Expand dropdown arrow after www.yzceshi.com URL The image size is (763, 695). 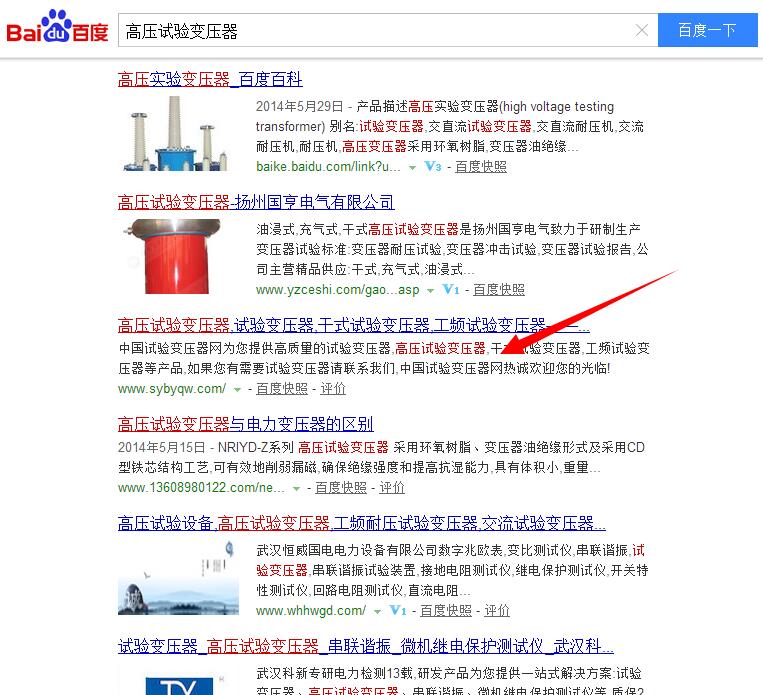click(x=430, y=291)
